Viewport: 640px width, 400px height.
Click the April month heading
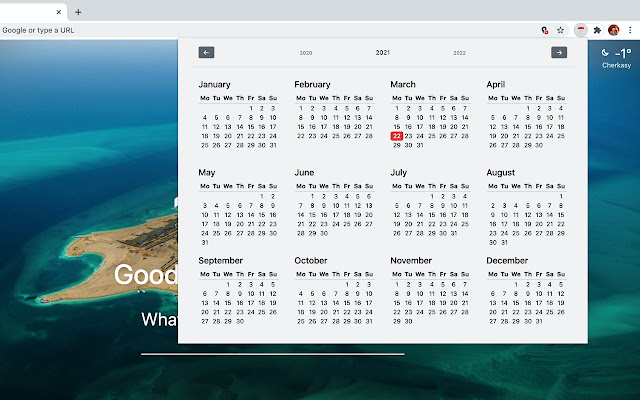[x=496, y=84]
